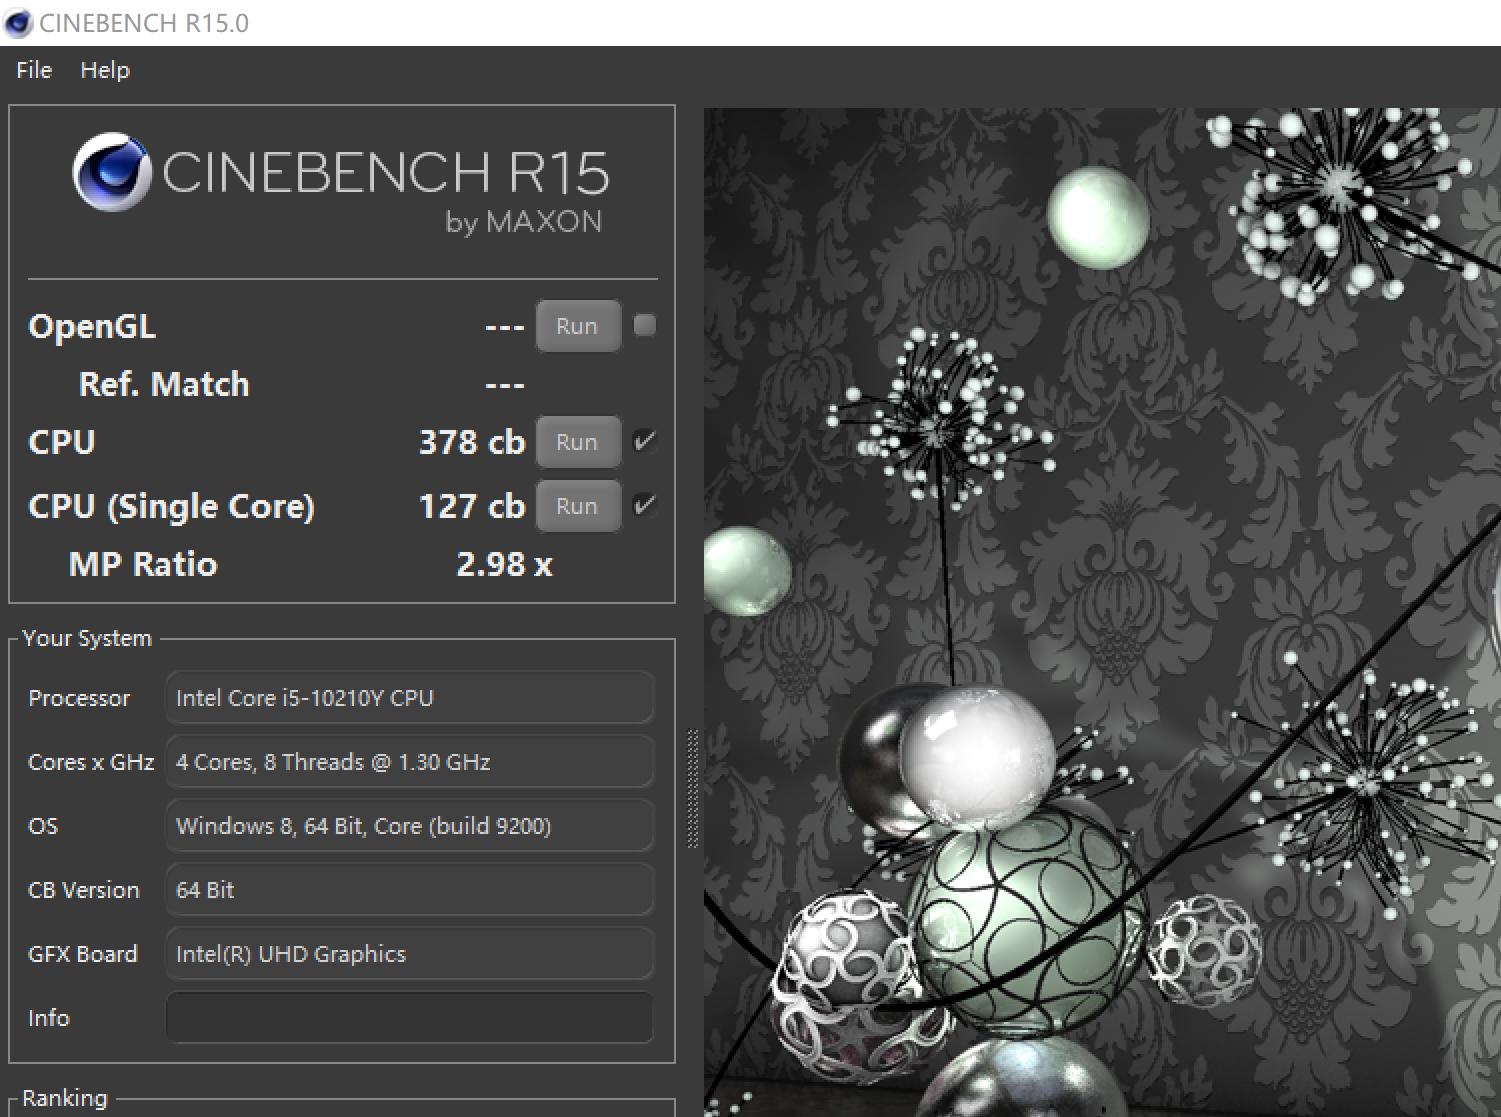Uncheck the CPU test checkbox
1501x1117 pixels.
pyautogui.click(x=645, y=441)
